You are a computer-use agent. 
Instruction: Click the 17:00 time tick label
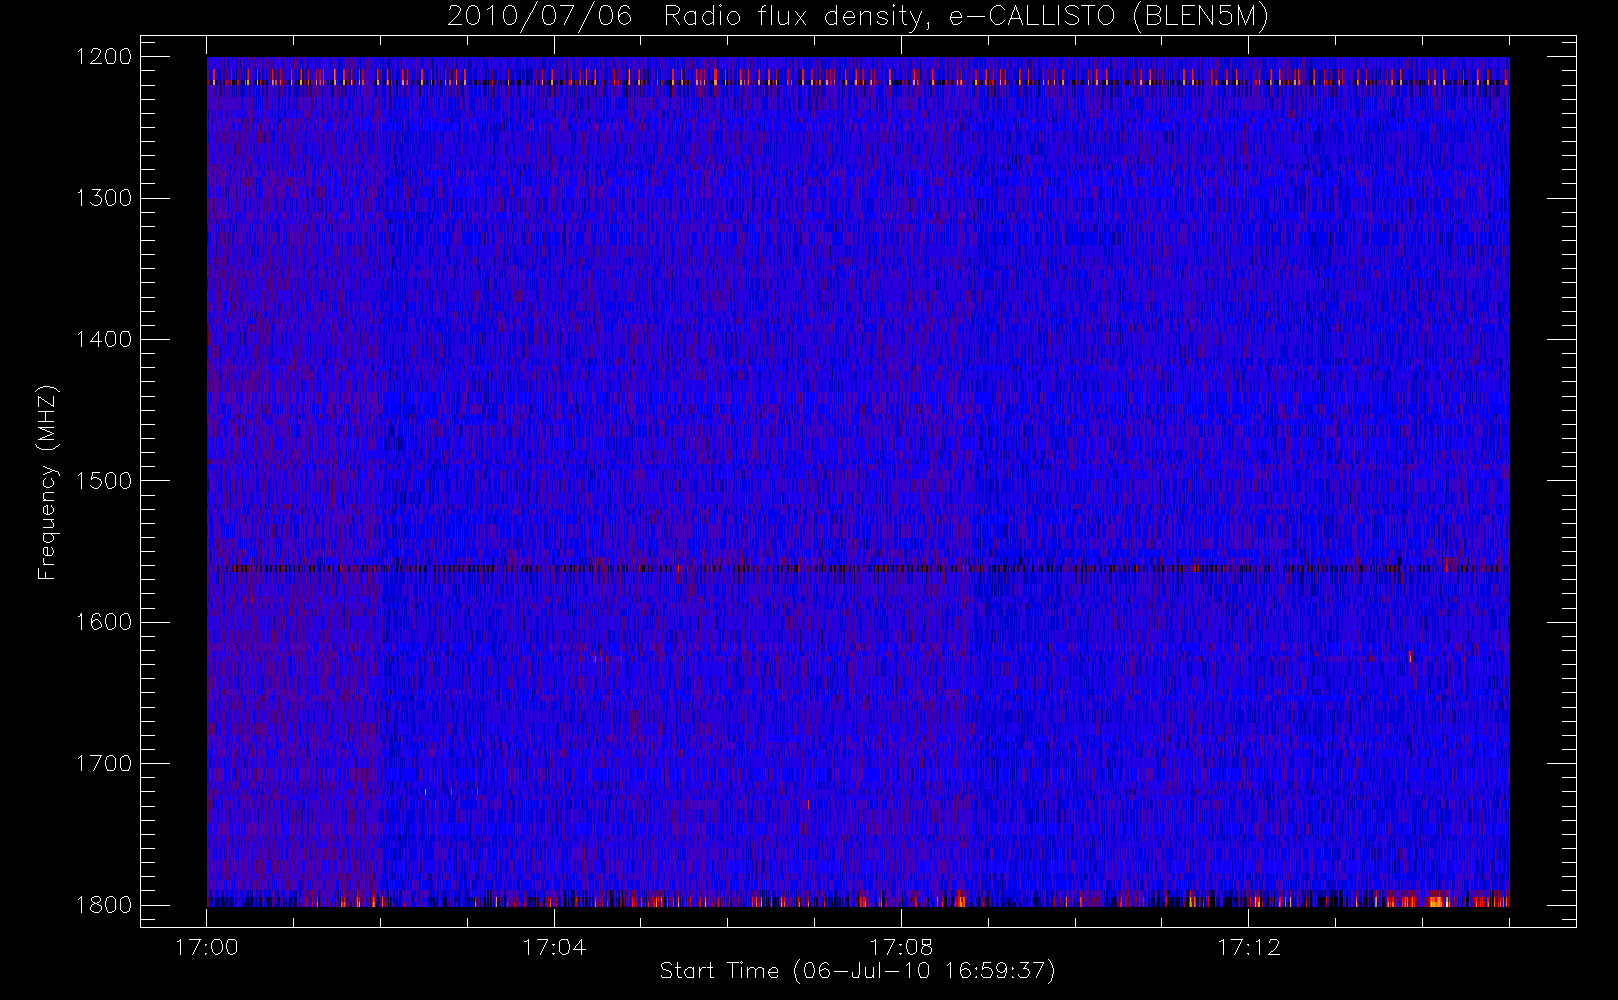coord(207,947)
